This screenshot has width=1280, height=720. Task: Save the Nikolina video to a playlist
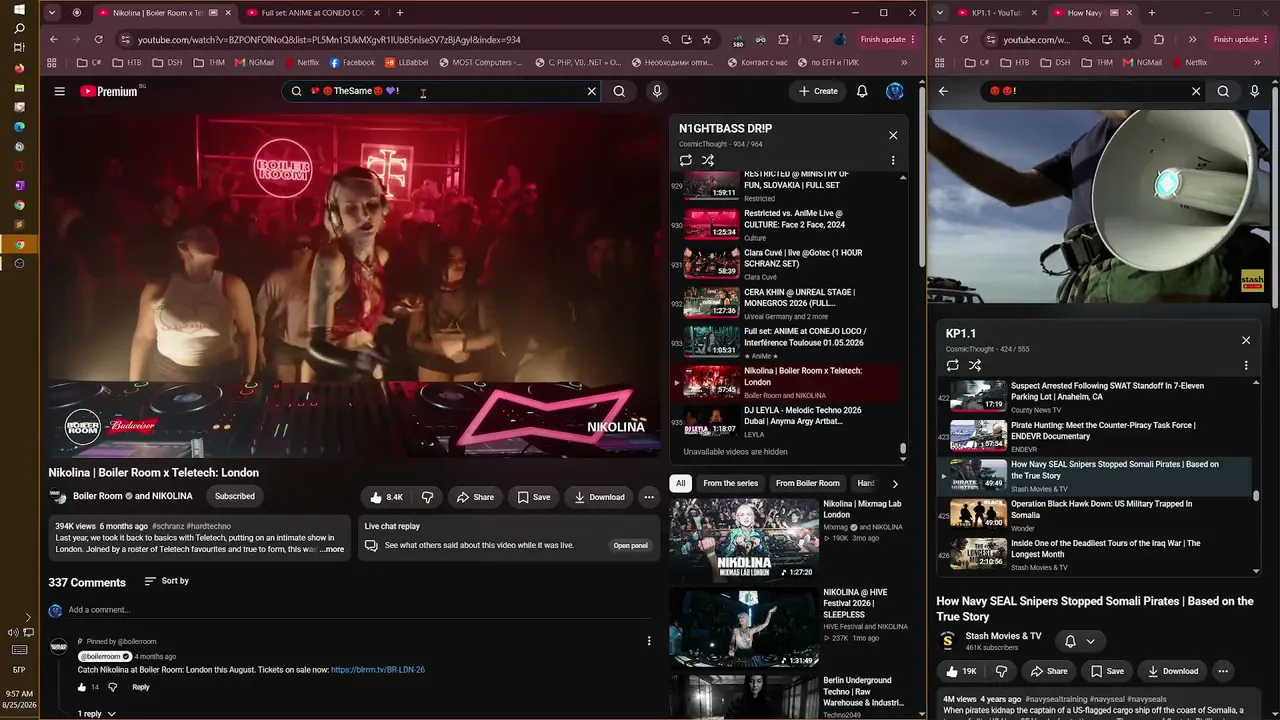[533, 497]
